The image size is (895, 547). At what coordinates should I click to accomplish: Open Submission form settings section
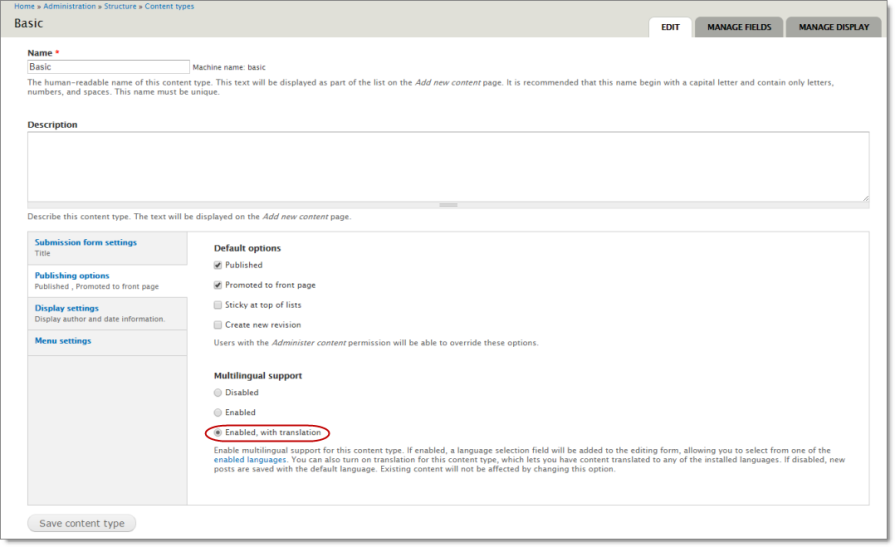pos(86,242)
